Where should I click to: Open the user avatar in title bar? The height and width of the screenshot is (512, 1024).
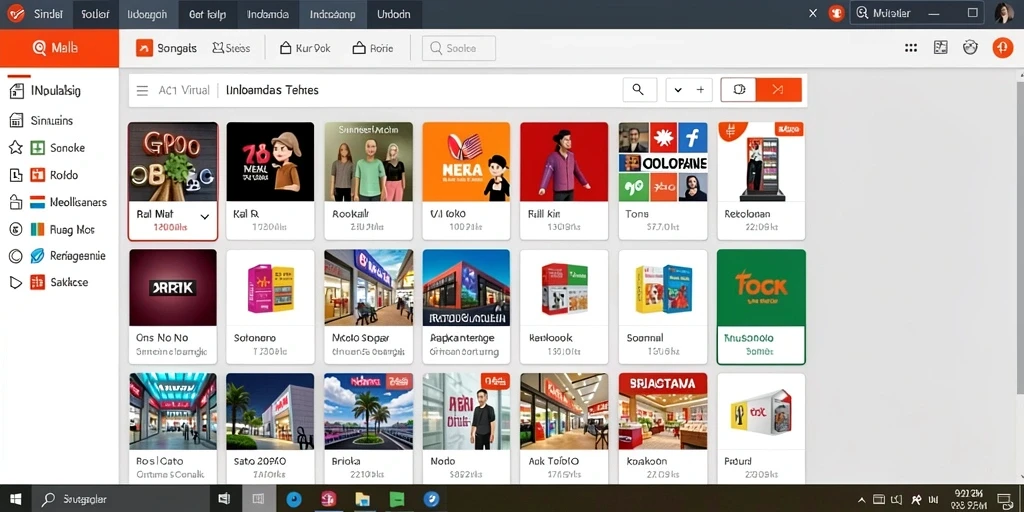coord(1004,13)
